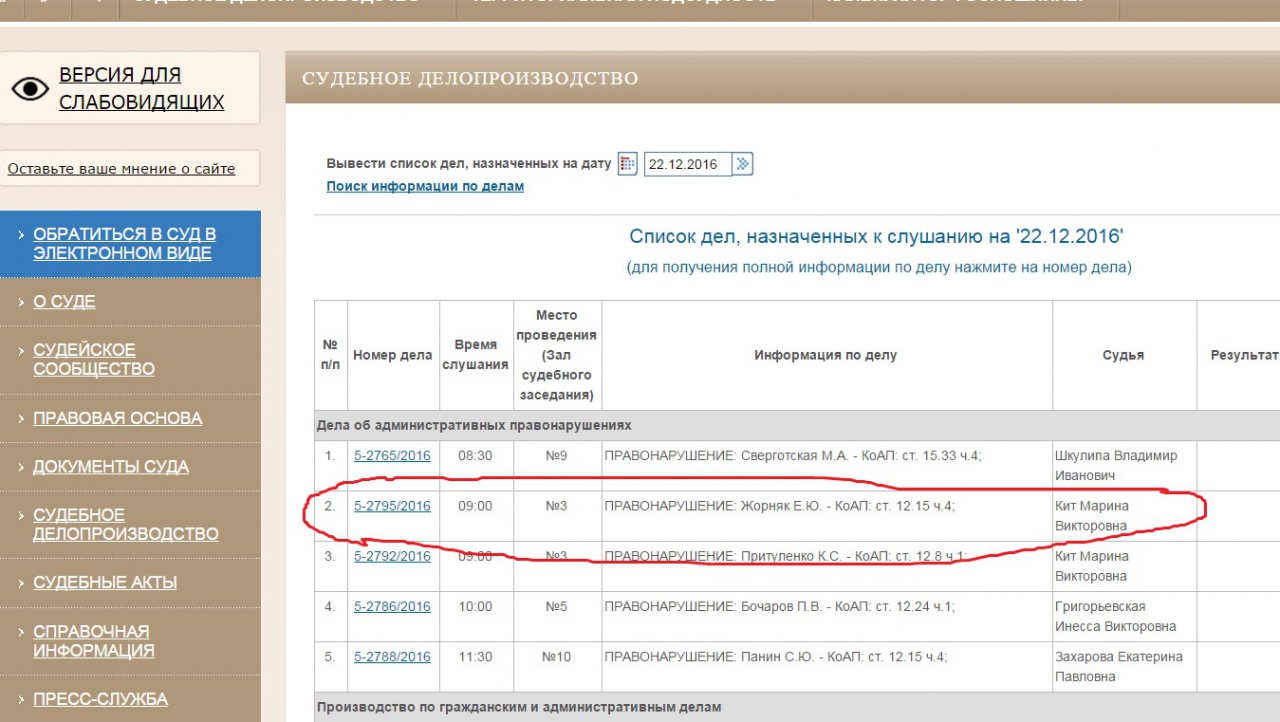Open 'Поиск информации по делам' link
The height and width of the screenshot is (722, 1280).
click(x=425, y=186)
